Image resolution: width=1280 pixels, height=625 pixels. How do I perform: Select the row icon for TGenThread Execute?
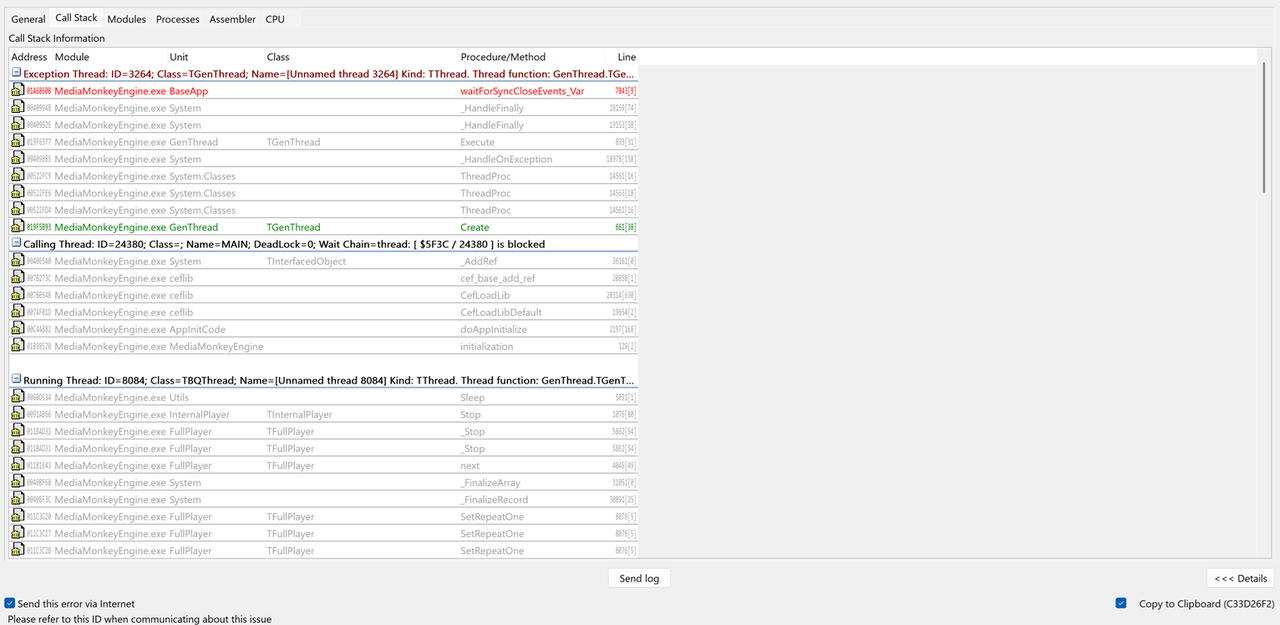point(17,142)
